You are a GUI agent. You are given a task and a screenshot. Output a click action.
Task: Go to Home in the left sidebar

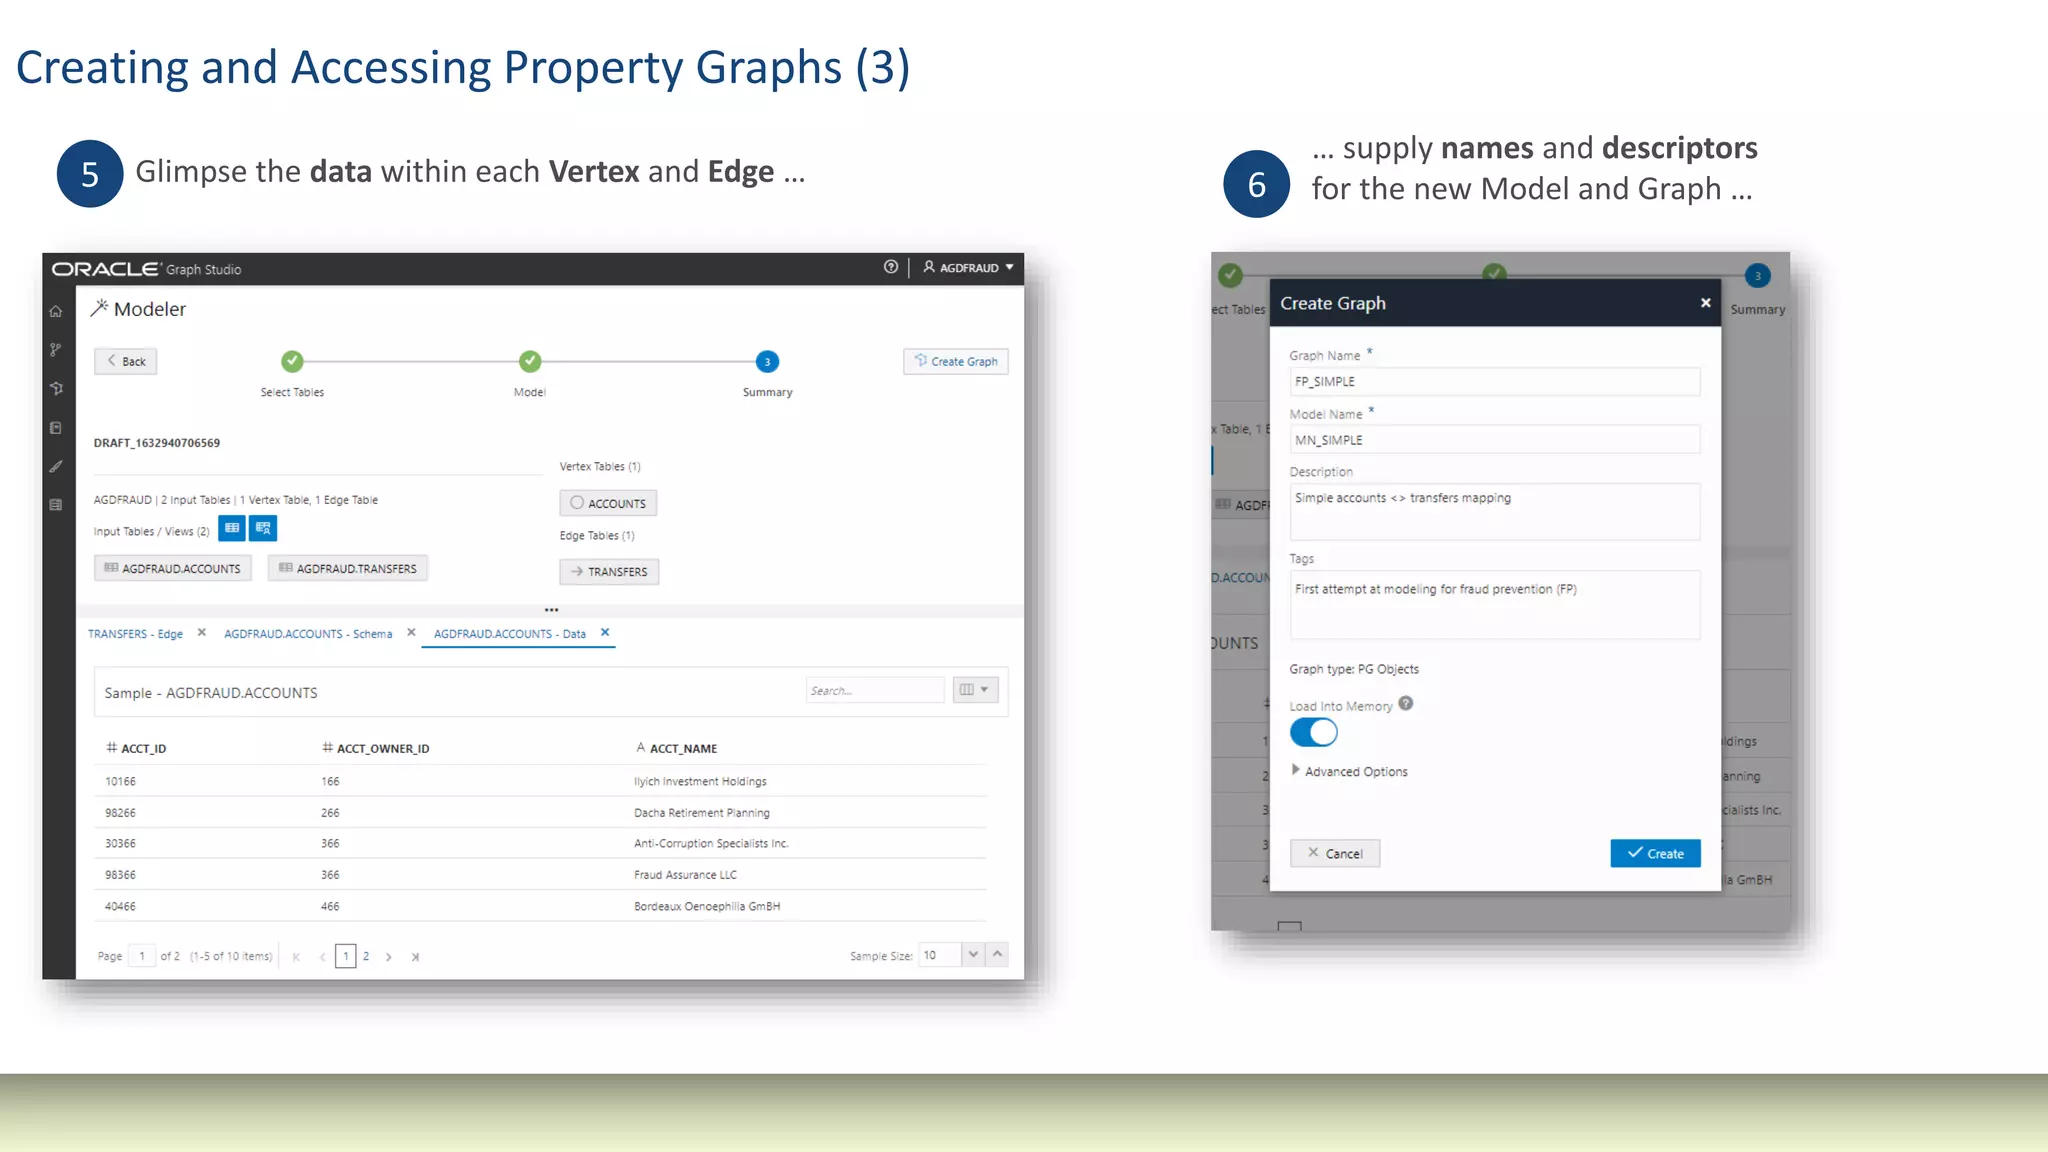[56, 312]
